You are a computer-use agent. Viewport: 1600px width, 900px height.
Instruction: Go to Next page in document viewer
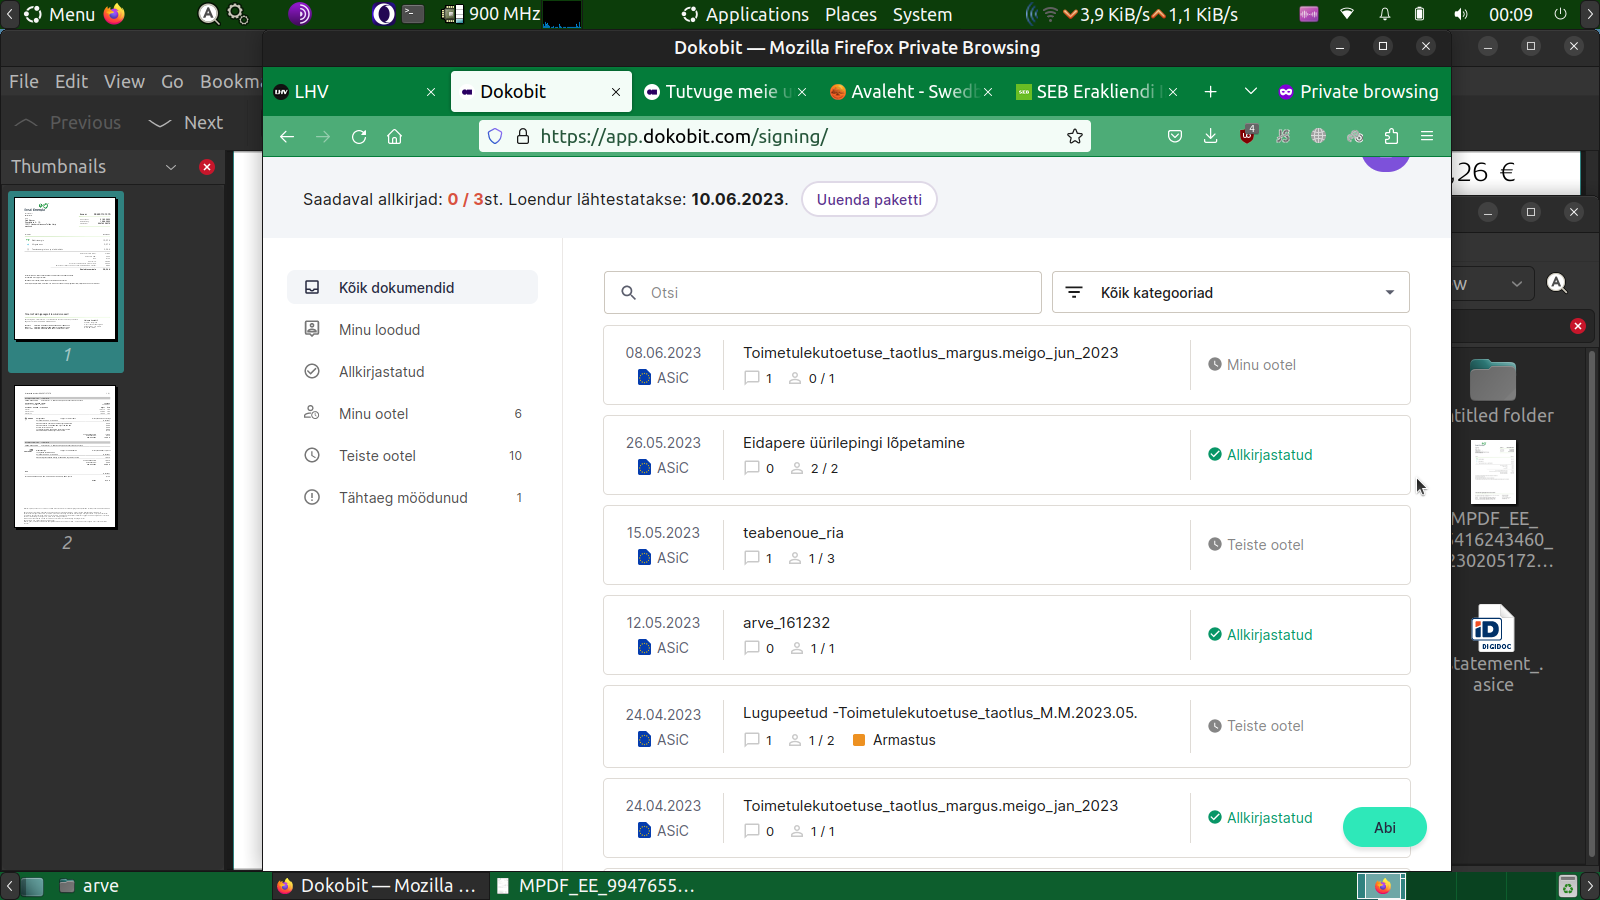tap(186, 123)
